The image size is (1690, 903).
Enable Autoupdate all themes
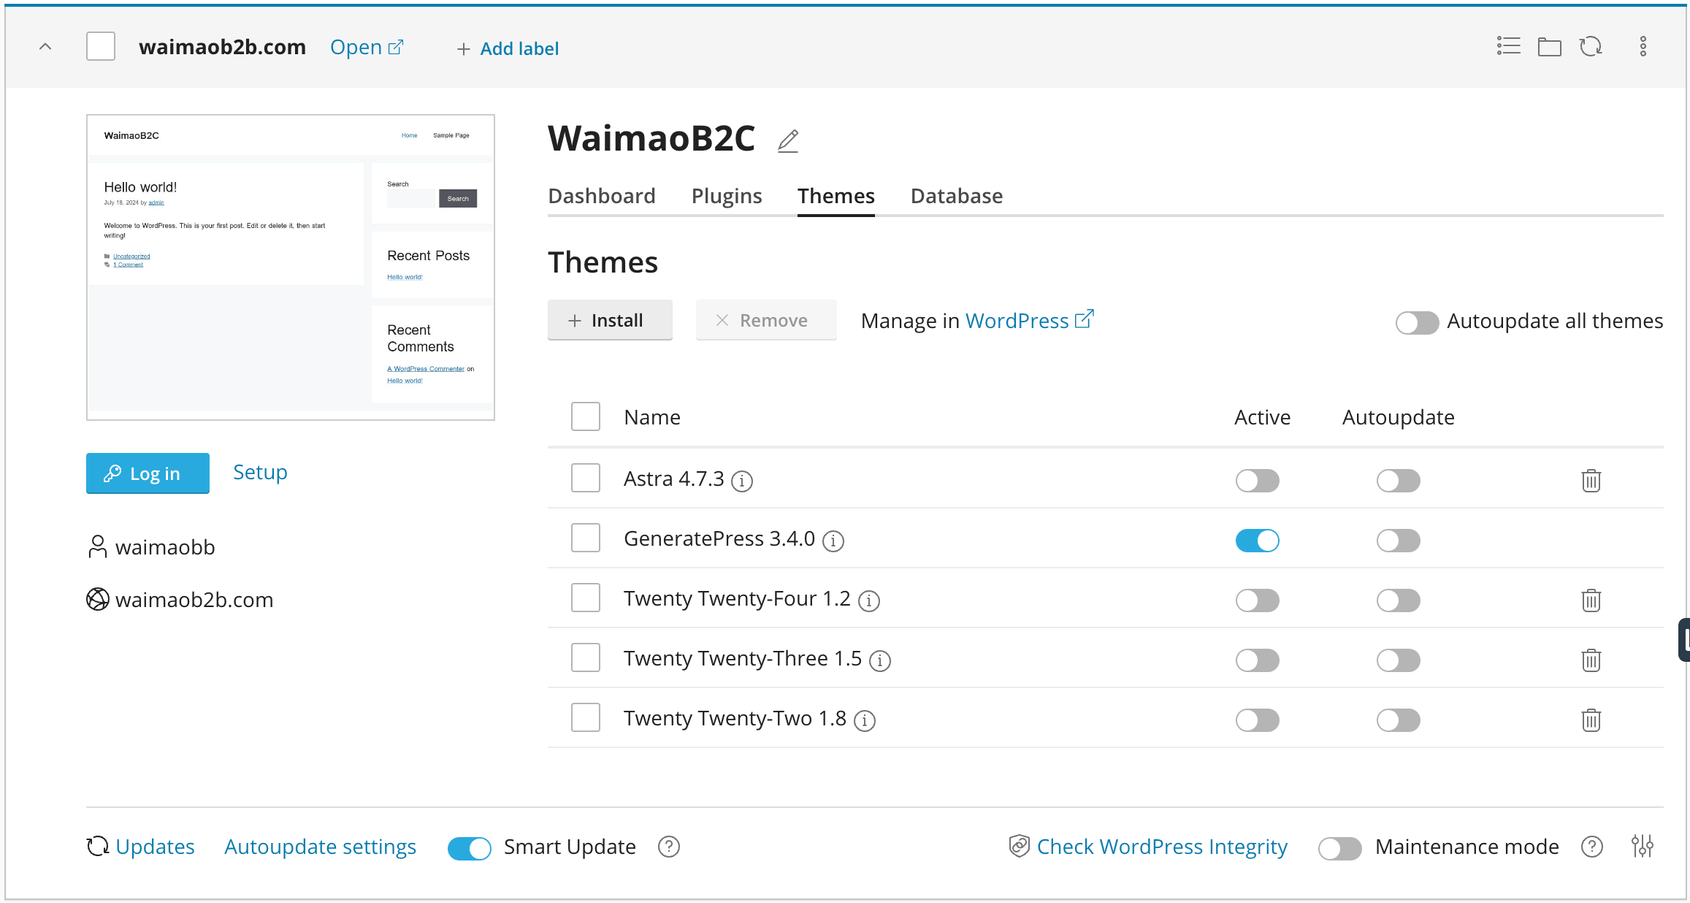tap(1416, 322)
